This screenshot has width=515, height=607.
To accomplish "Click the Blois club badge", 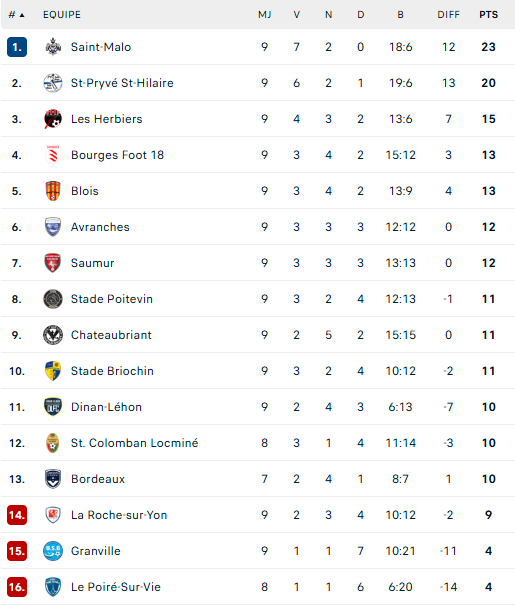I will pos(53,191).
